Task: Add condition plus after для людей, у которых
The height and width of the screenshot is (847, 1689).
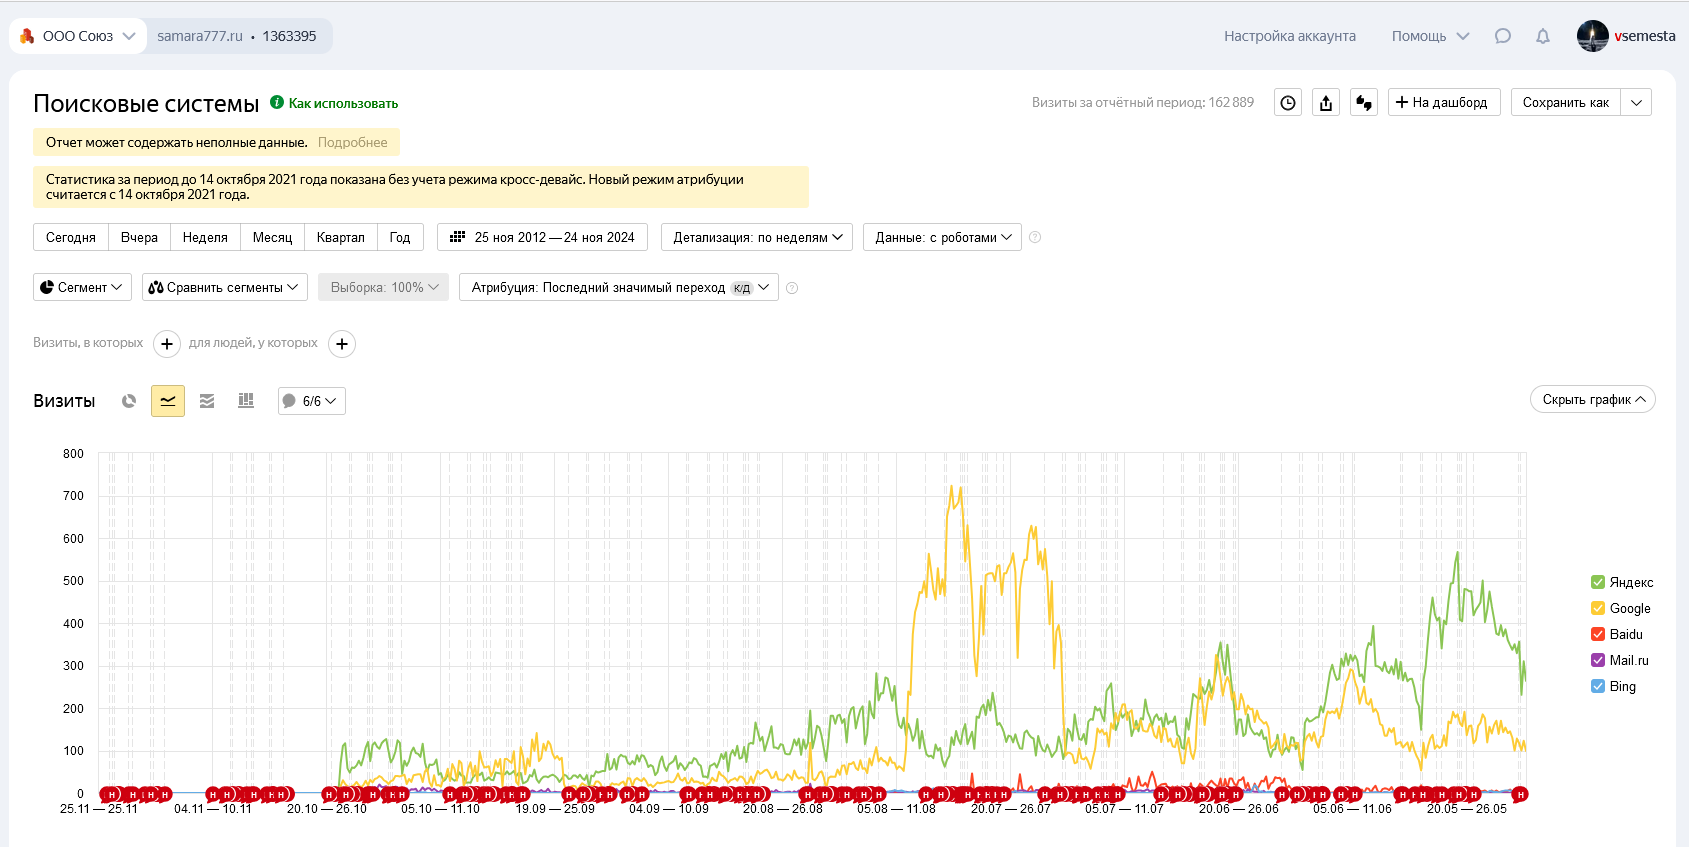Action: (x=342, y=344)
